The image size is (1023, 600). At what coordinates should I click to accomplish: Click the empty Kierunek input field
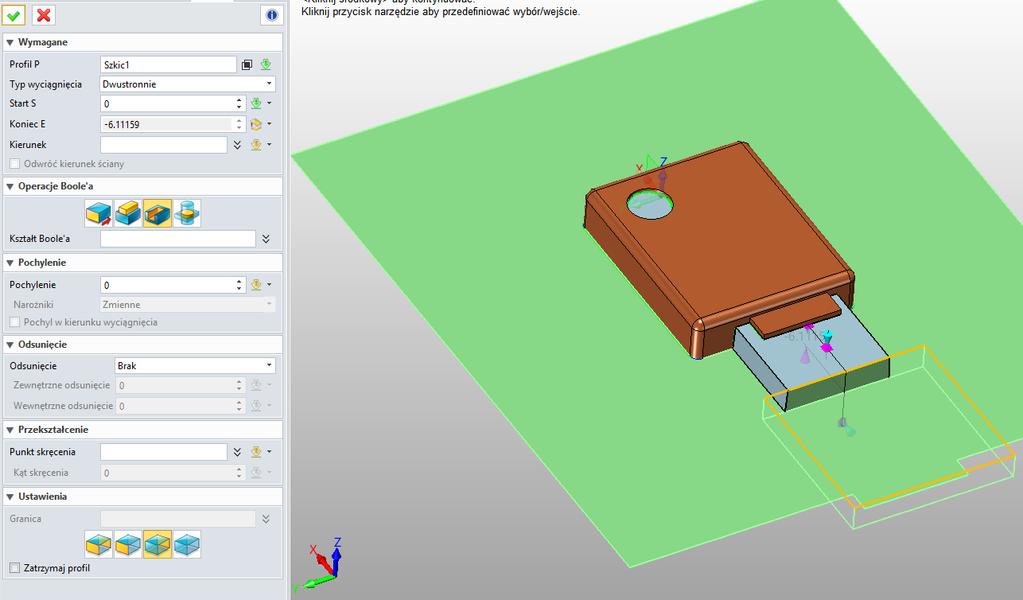(164, 145)
